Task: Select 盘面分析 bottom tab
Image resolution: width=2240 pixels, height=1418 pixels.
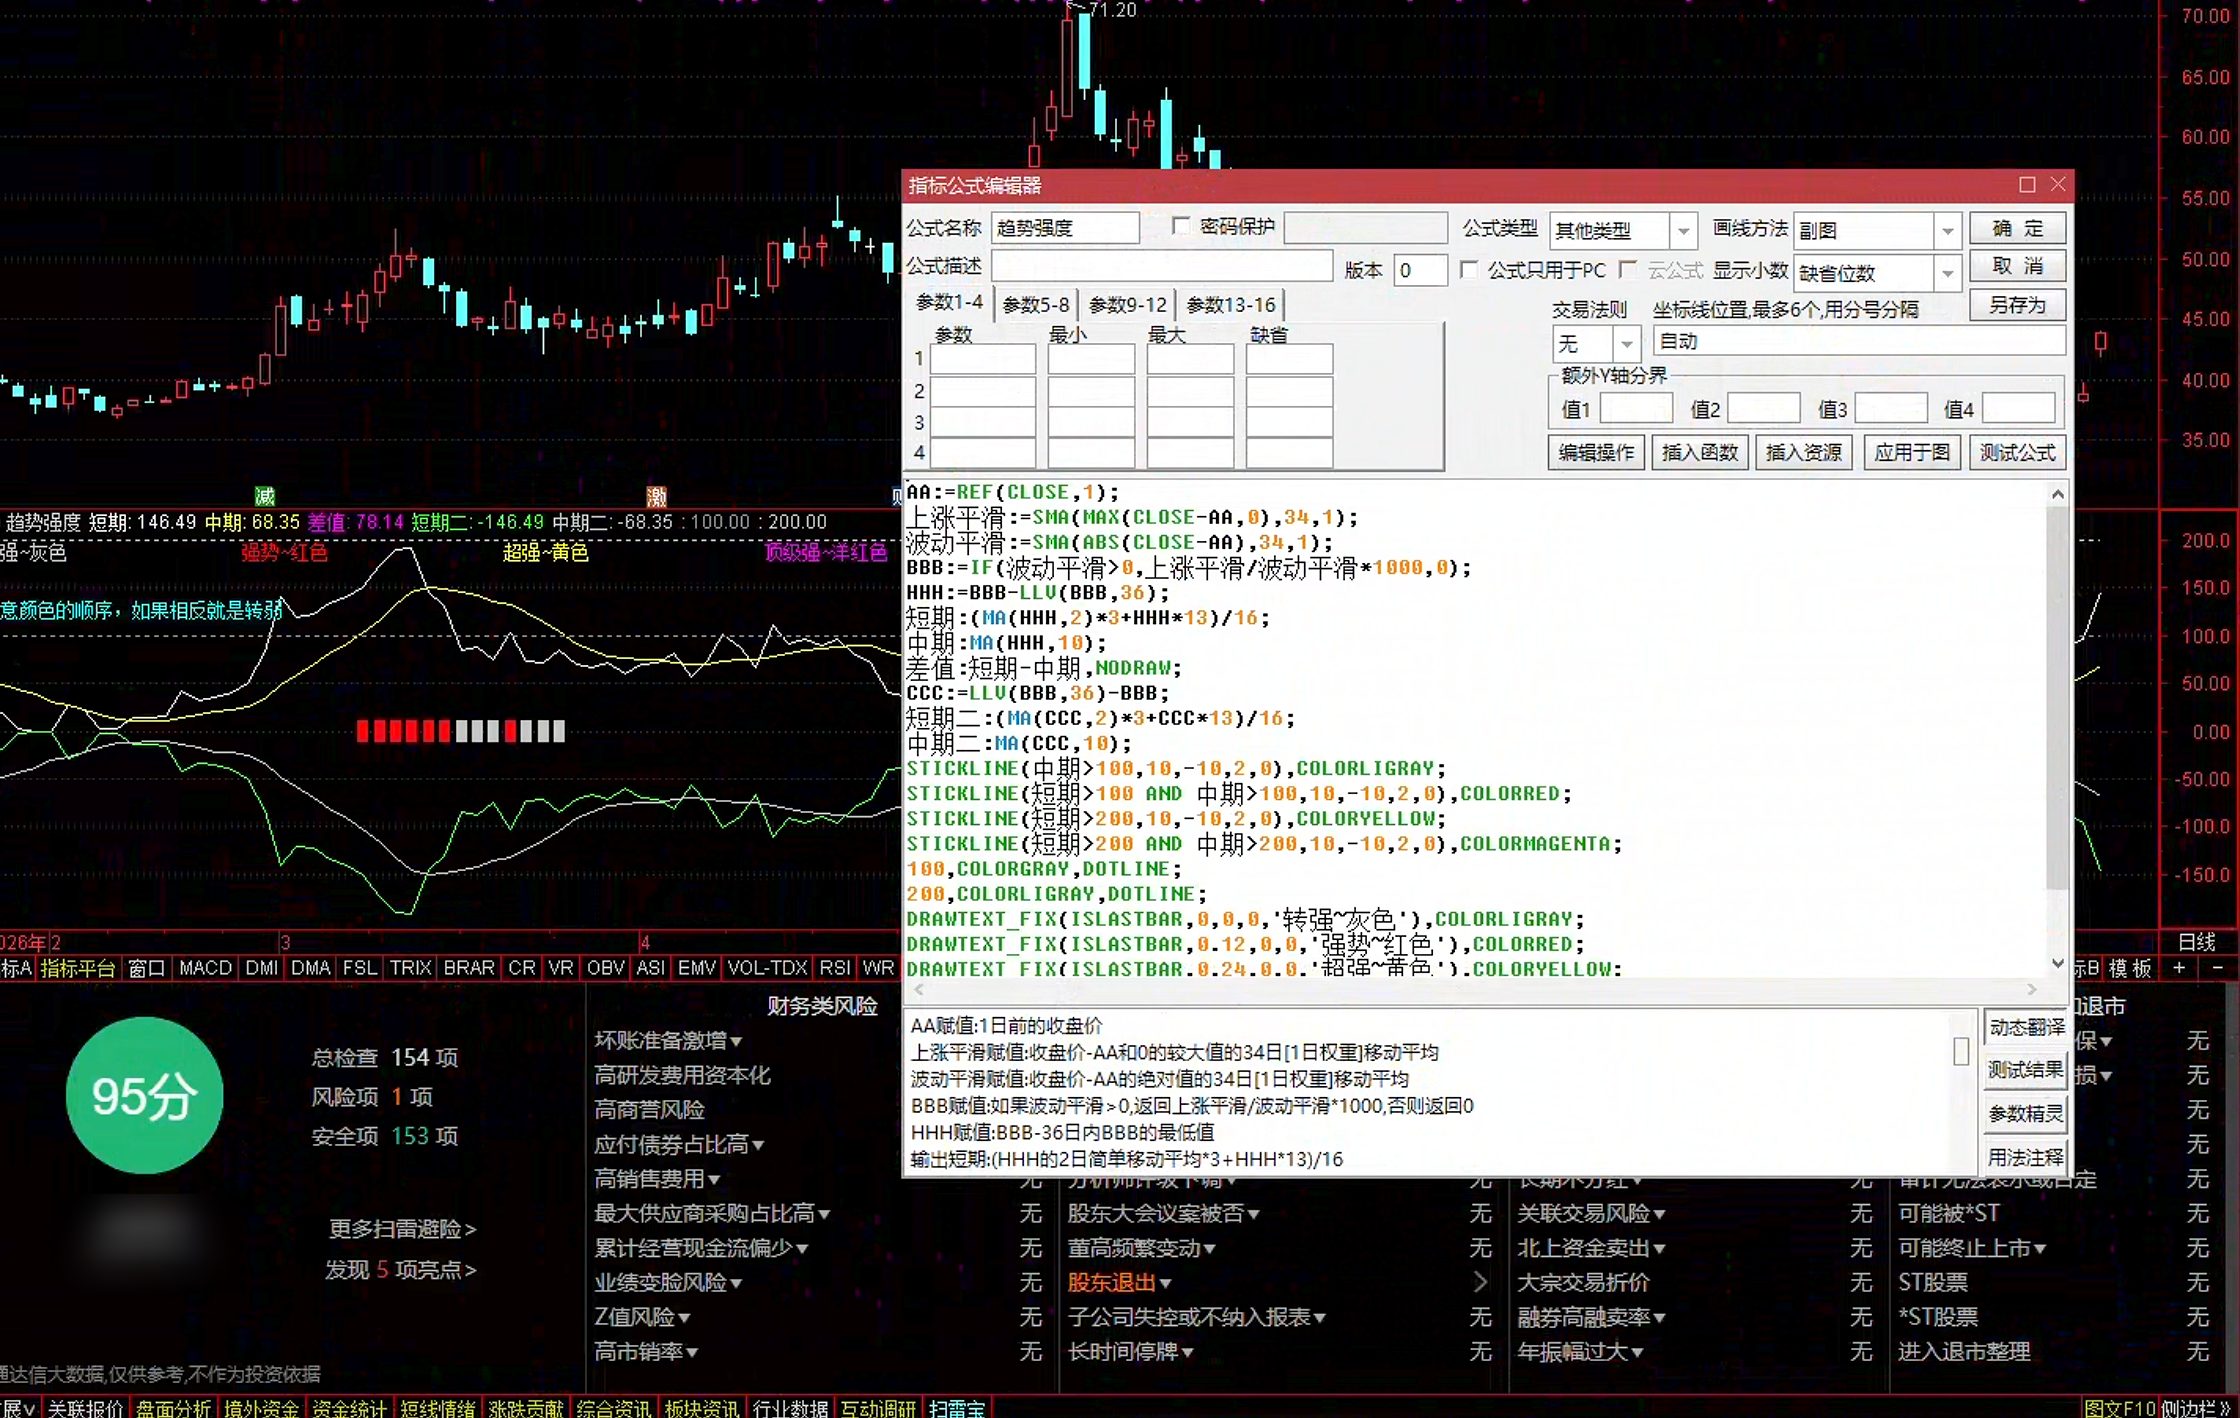Action: tap(173, 1408)
